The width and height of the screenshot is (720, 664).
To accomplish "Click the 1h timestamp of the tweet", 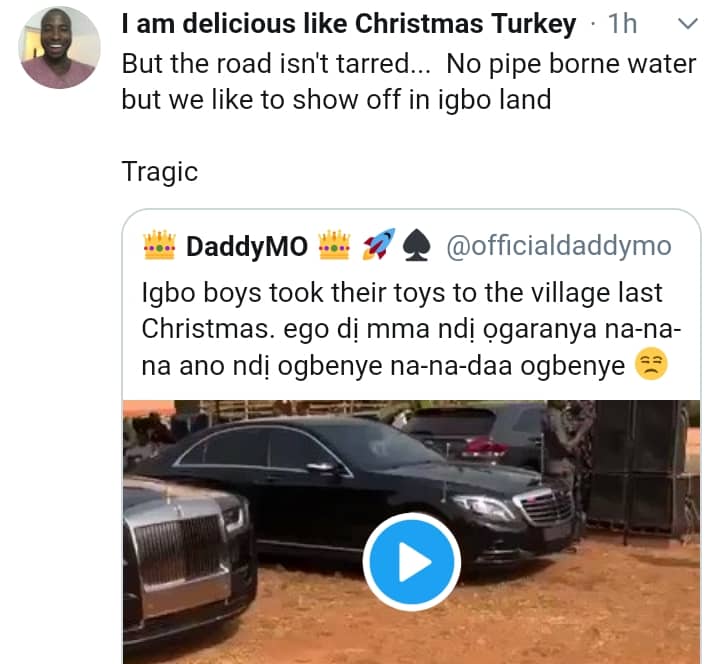I will (622, 25).
